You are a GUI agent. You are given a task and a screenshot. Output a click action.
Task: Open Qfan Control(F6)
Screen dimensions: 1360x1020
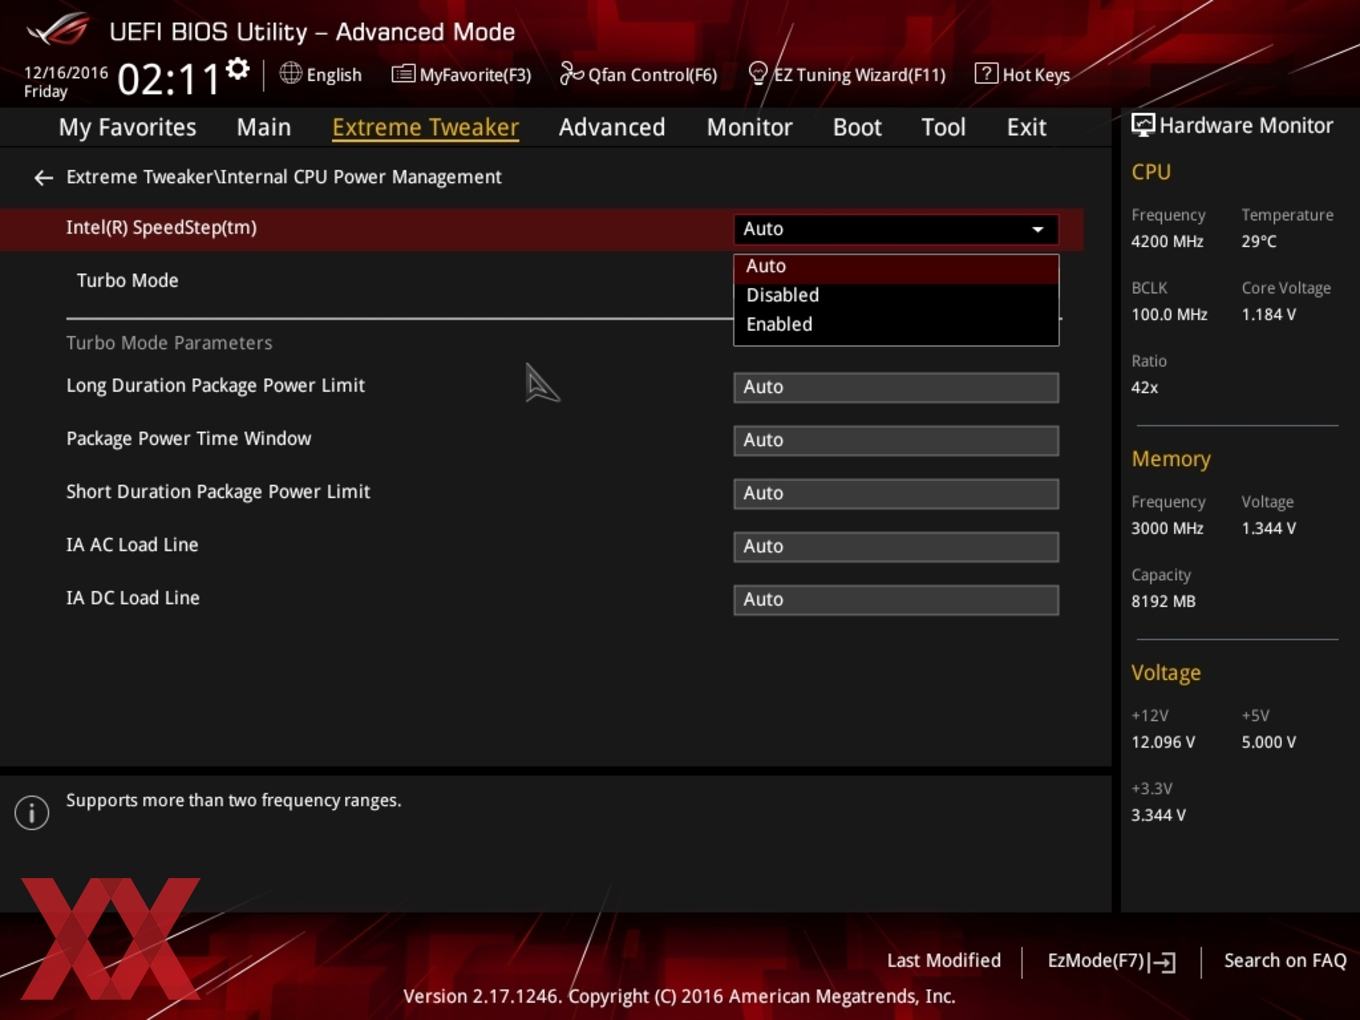[x=639, y=74]
